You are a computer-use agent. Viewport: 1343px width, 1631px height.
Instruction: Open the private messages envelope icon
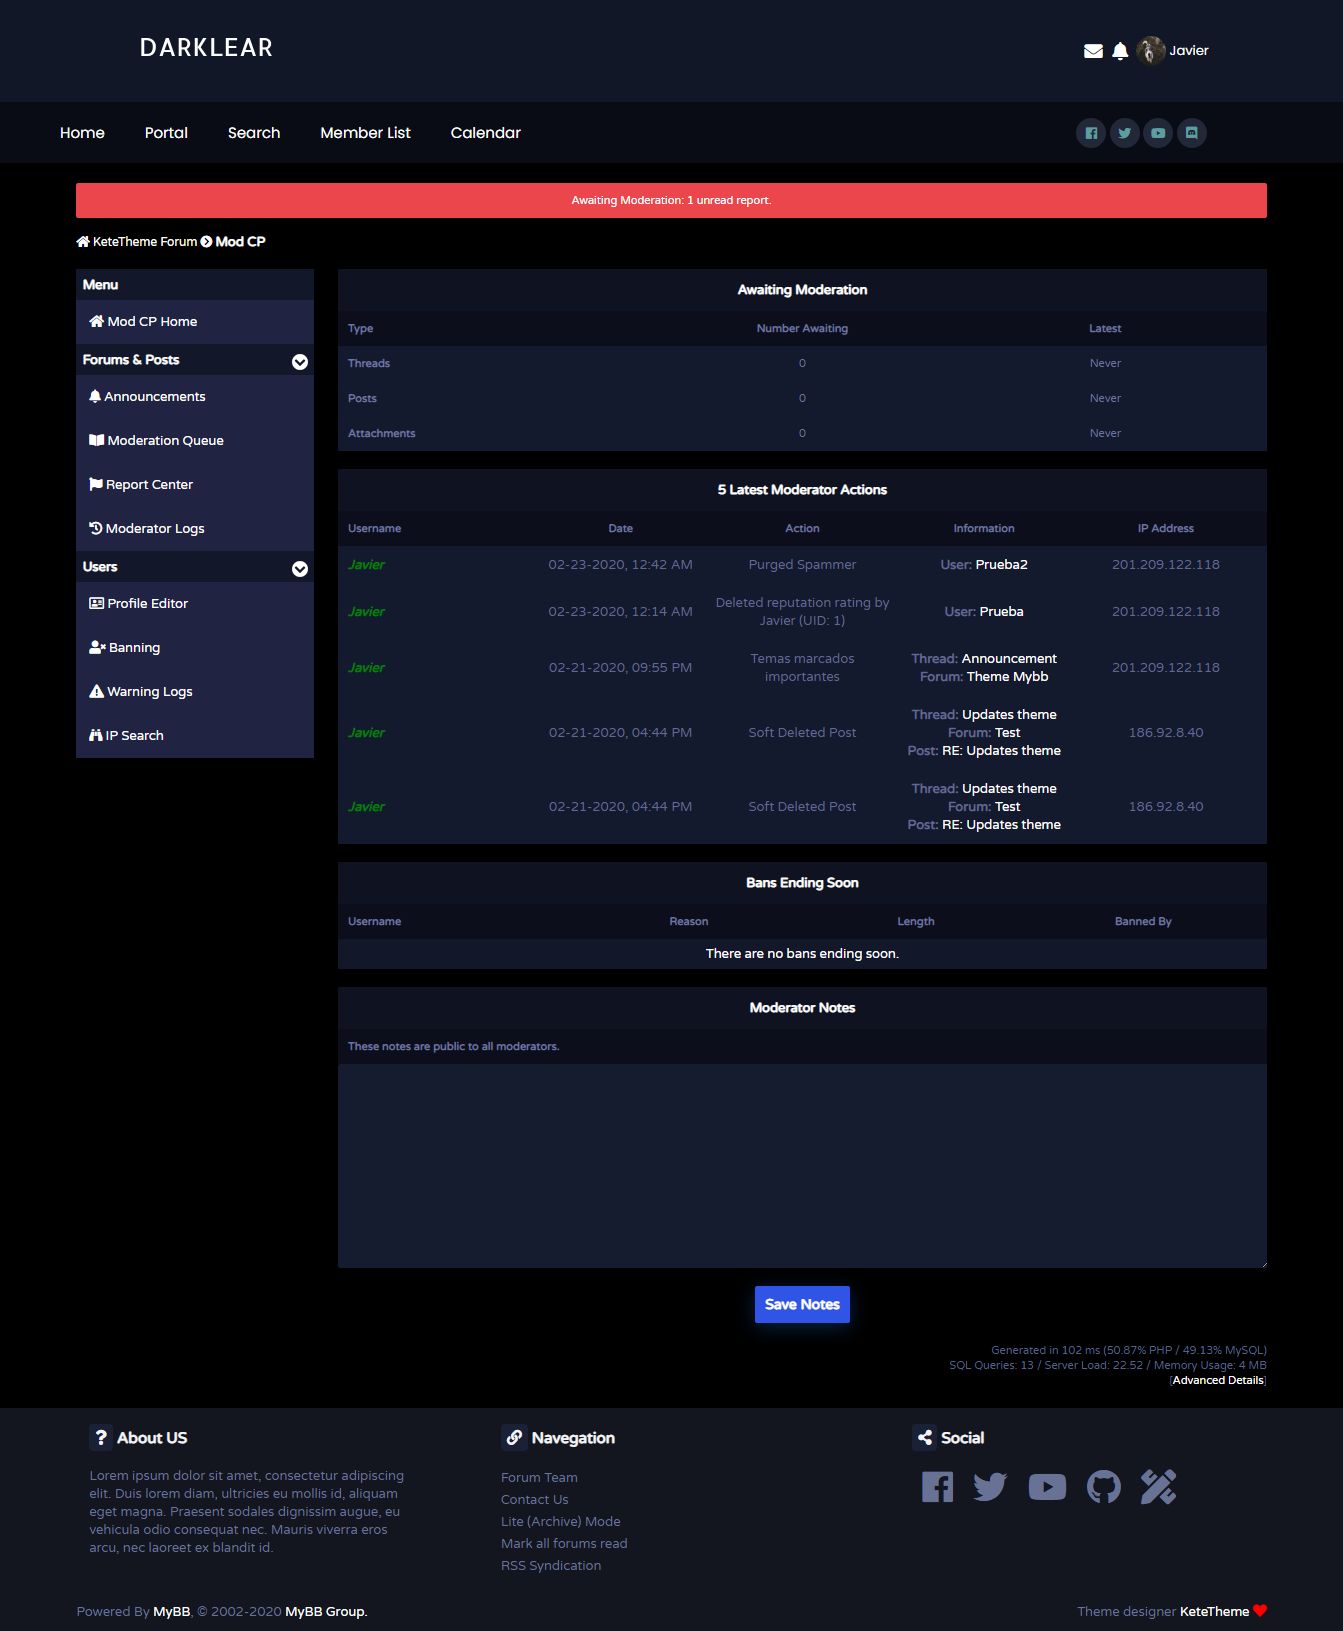tap(1093, 51)
